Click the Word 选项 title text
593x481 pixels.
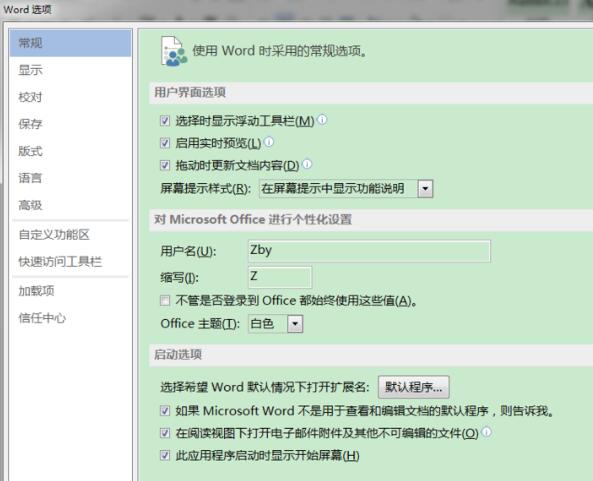27,9
